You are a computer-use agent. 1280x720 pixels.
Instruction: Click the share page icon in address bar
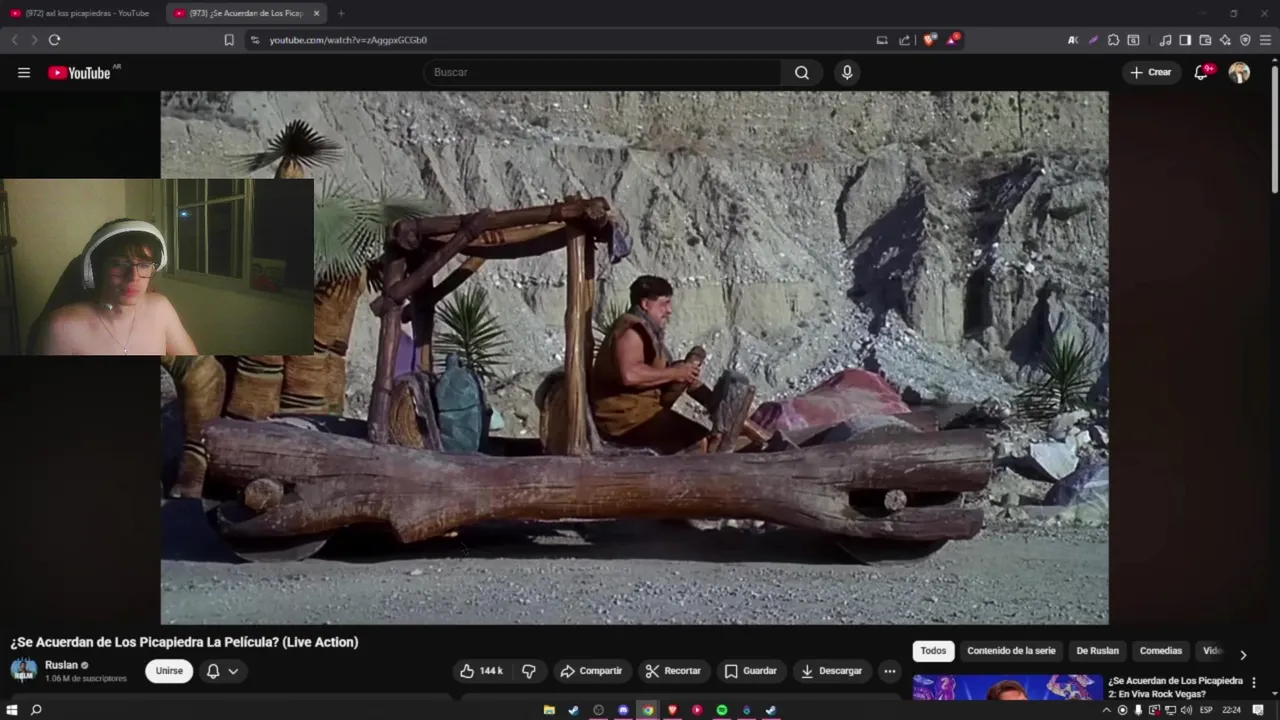click(905, 40)
